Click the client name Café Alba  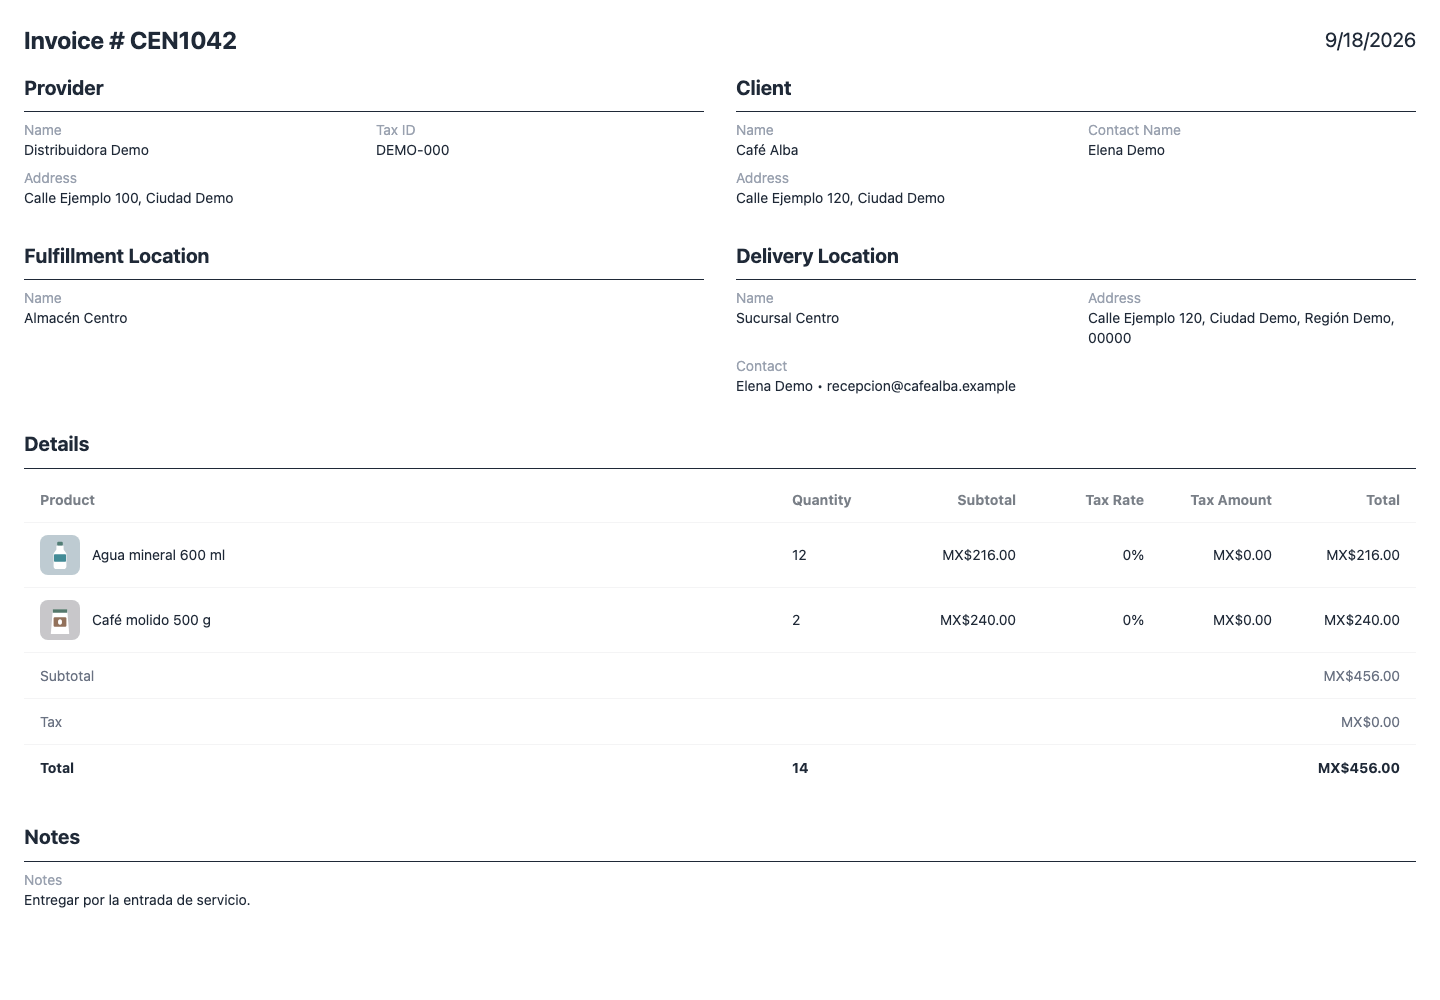tap(767, 150)
